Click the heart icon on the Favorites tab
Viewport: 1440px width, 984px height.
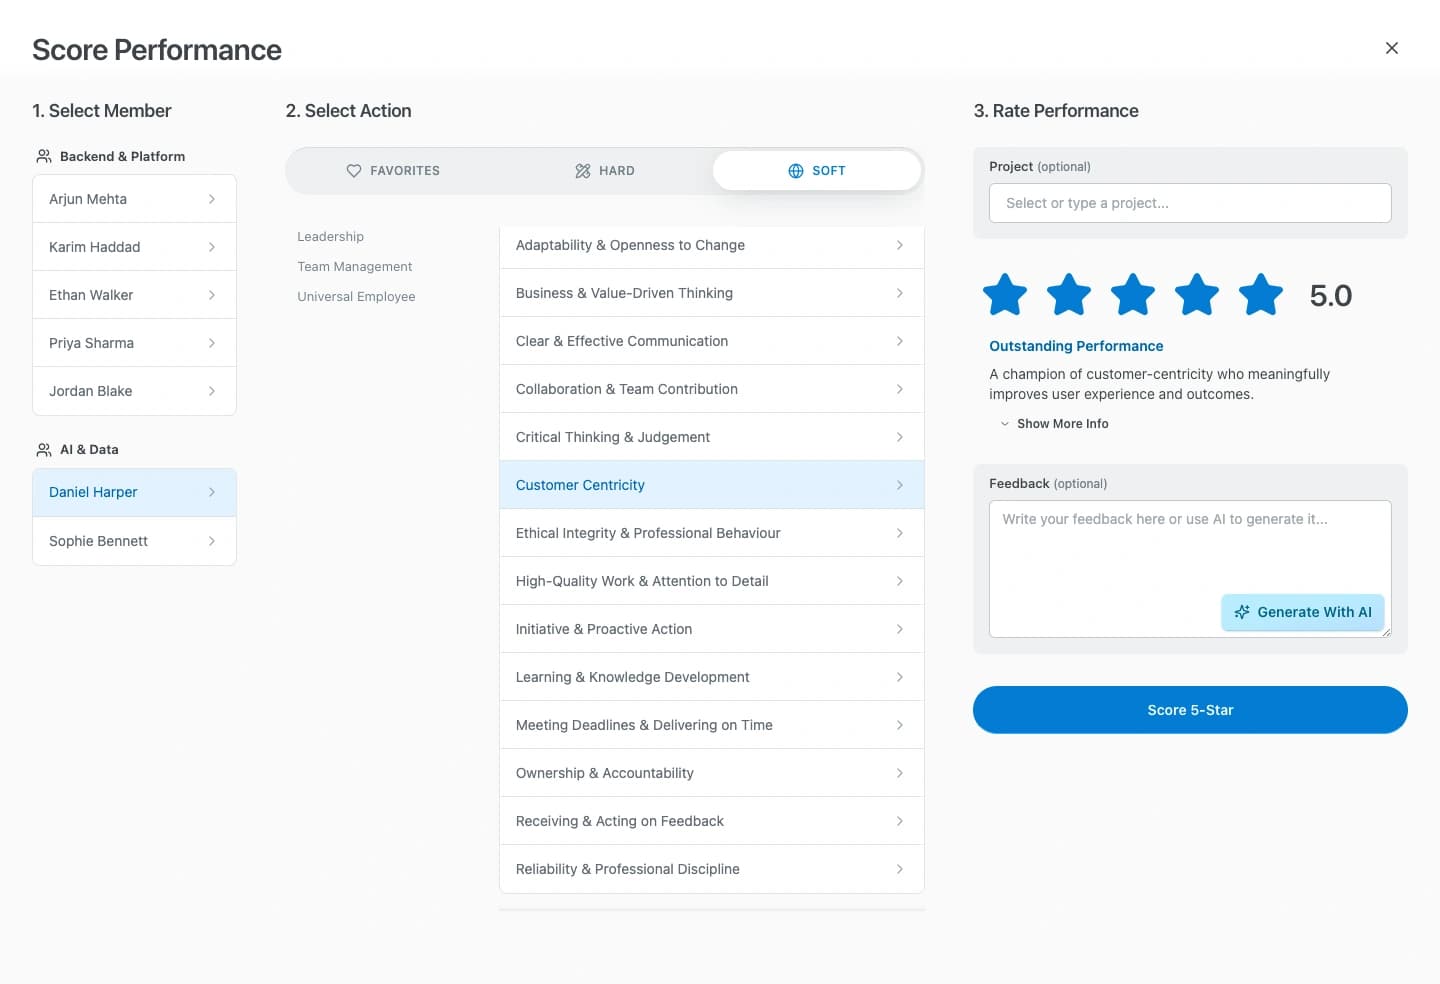pyautogui.click(x=354, y=170)
